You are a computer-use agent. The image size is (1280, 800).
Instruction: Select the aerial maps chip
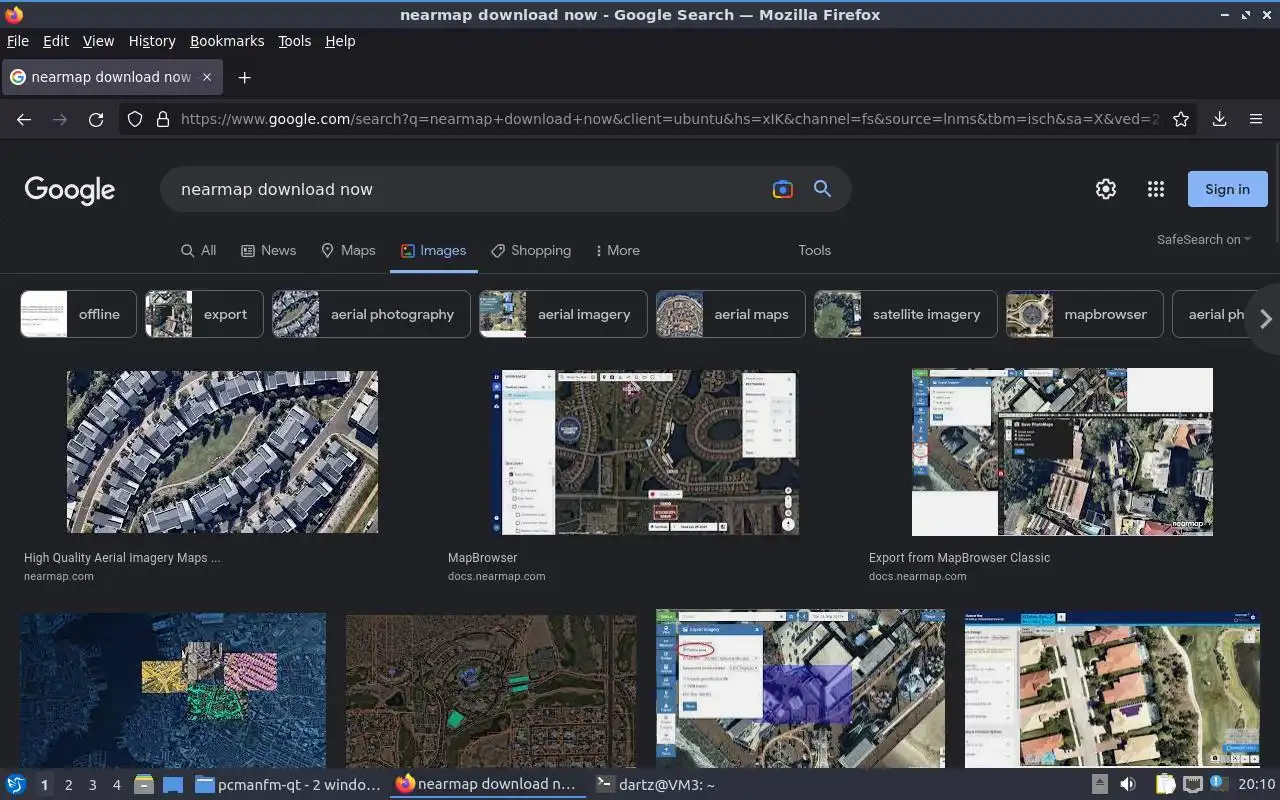point(731,314)
